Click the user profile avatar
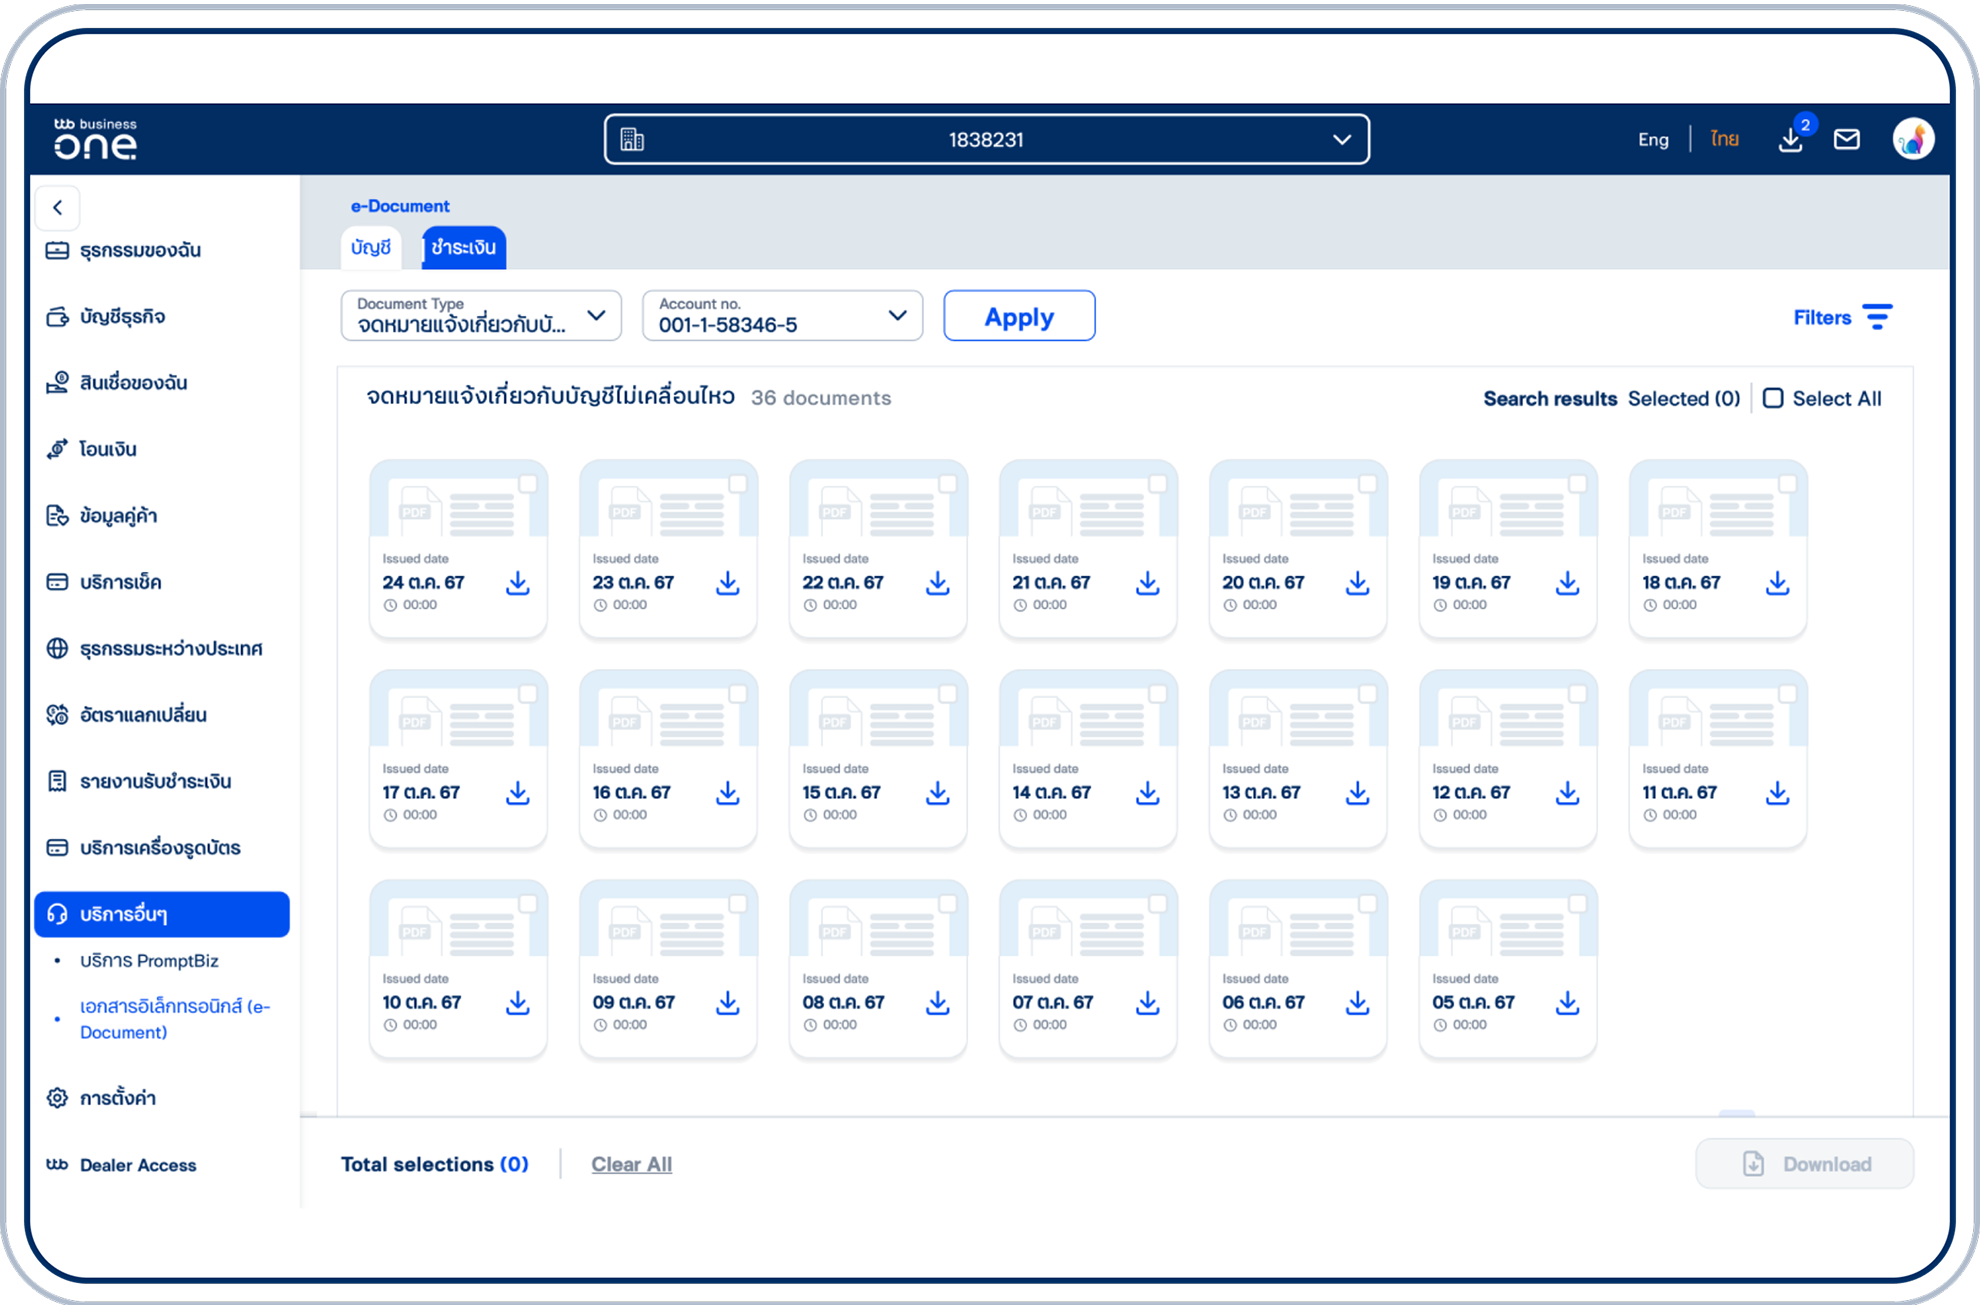Screen dimensions: 1980x1305 click(1912, 139)
